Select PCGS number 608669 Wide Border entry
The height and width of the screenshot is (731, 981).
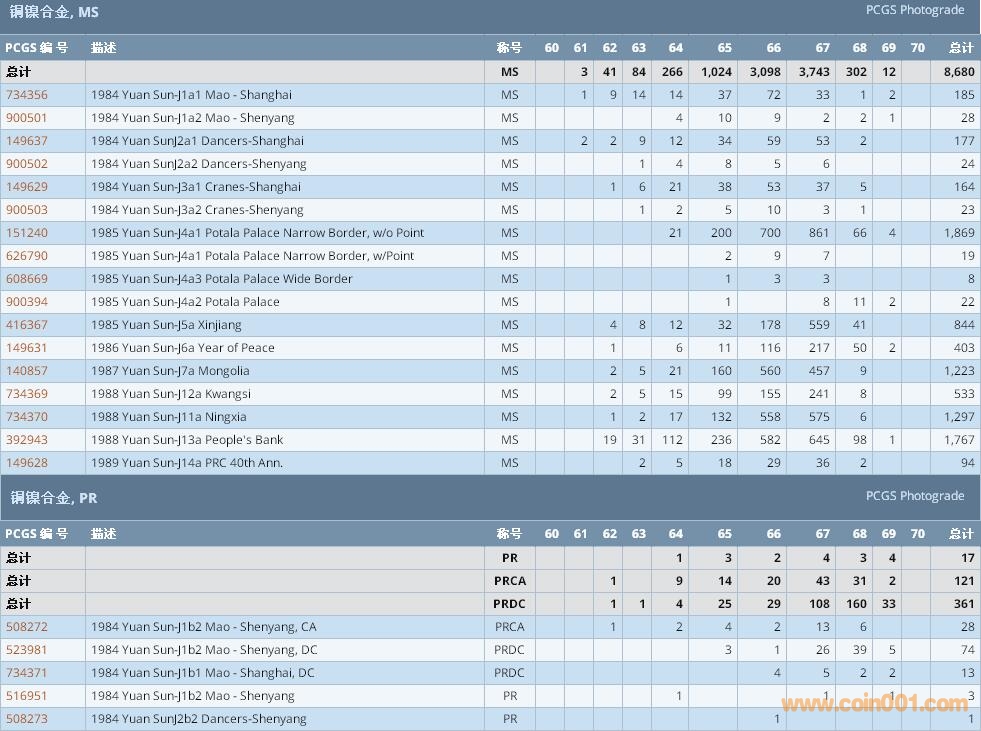click(x=27, y=279)
